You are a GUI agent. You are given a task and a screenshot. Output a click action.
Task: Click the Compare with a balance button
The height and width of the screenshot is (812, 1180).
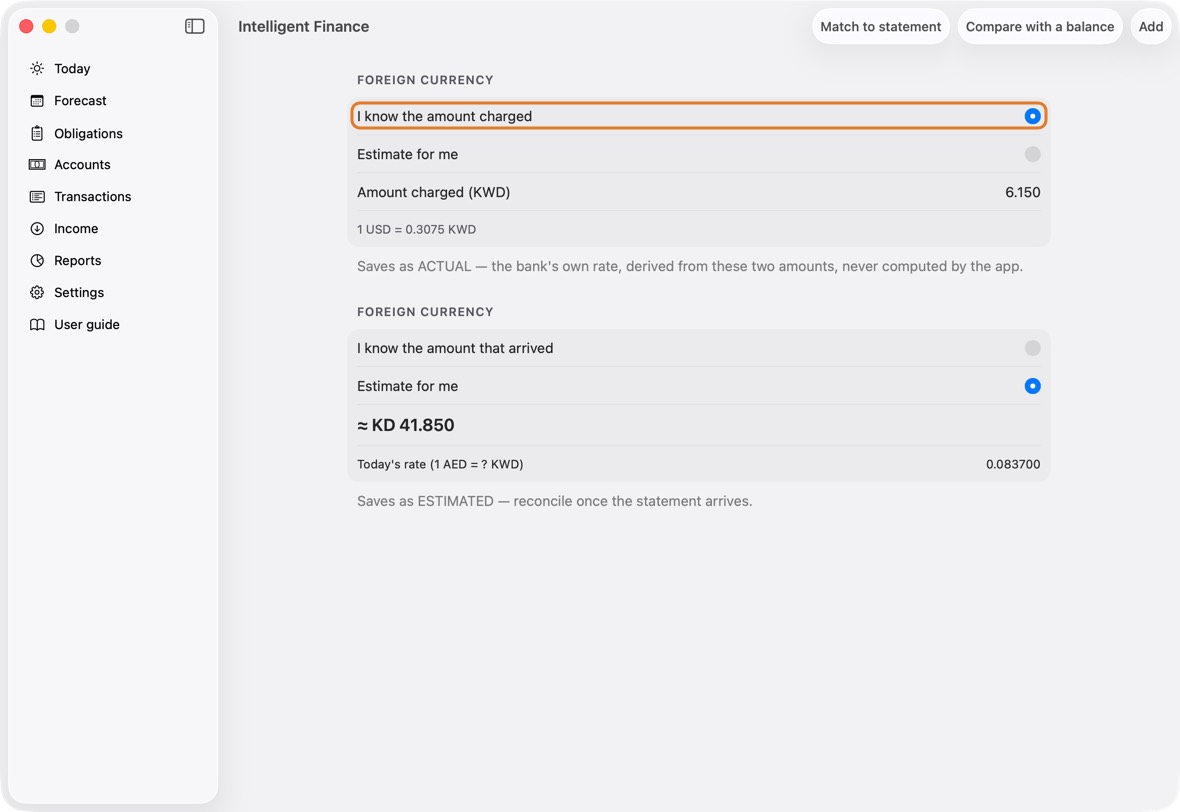click(1040, 26)
